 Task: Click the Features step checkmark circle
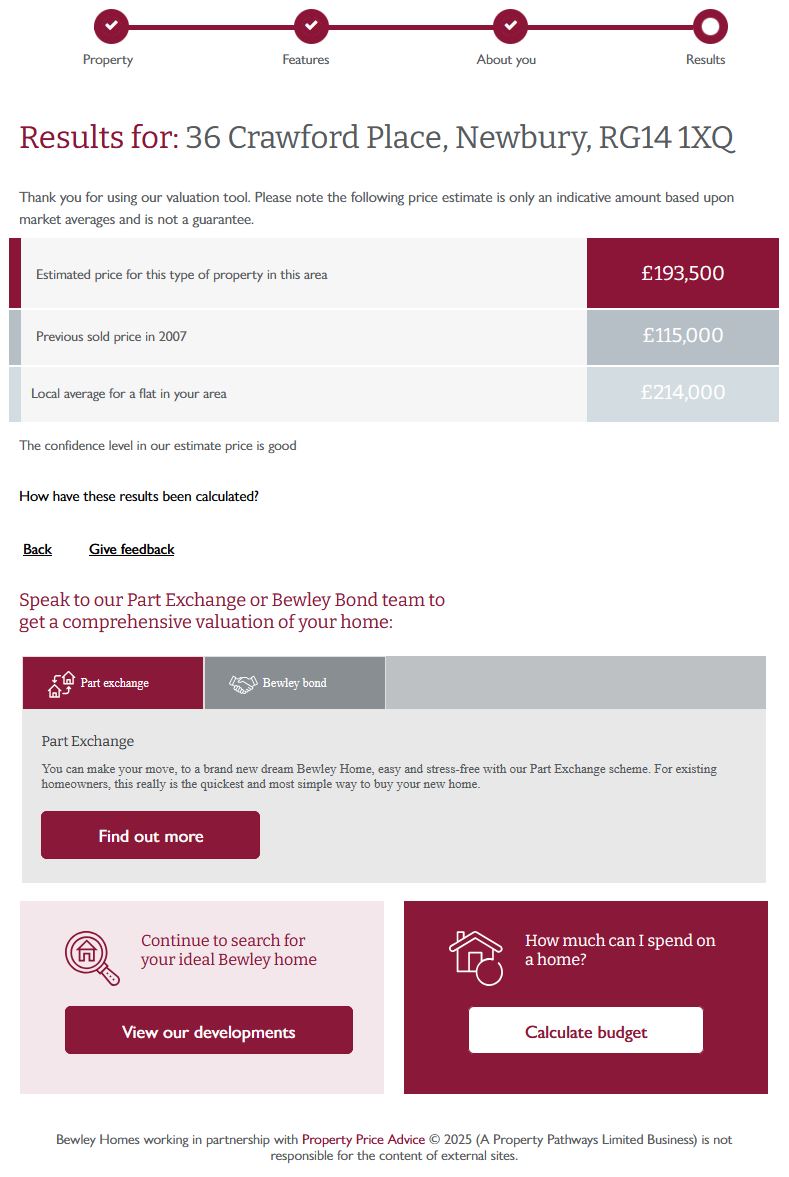pos(311,26)
